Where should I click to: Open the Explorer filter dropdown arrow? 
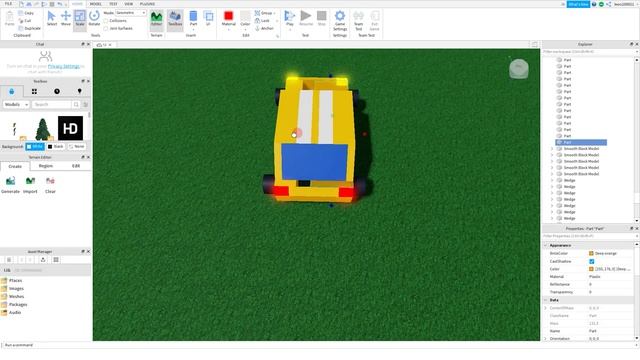click(x=637, y=52)
